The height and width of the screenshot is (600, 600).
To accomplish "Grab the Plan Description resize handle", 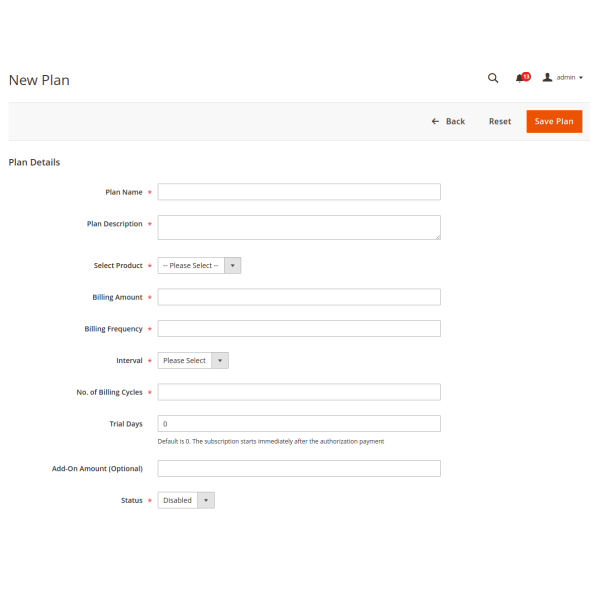I will click(437, 236).
